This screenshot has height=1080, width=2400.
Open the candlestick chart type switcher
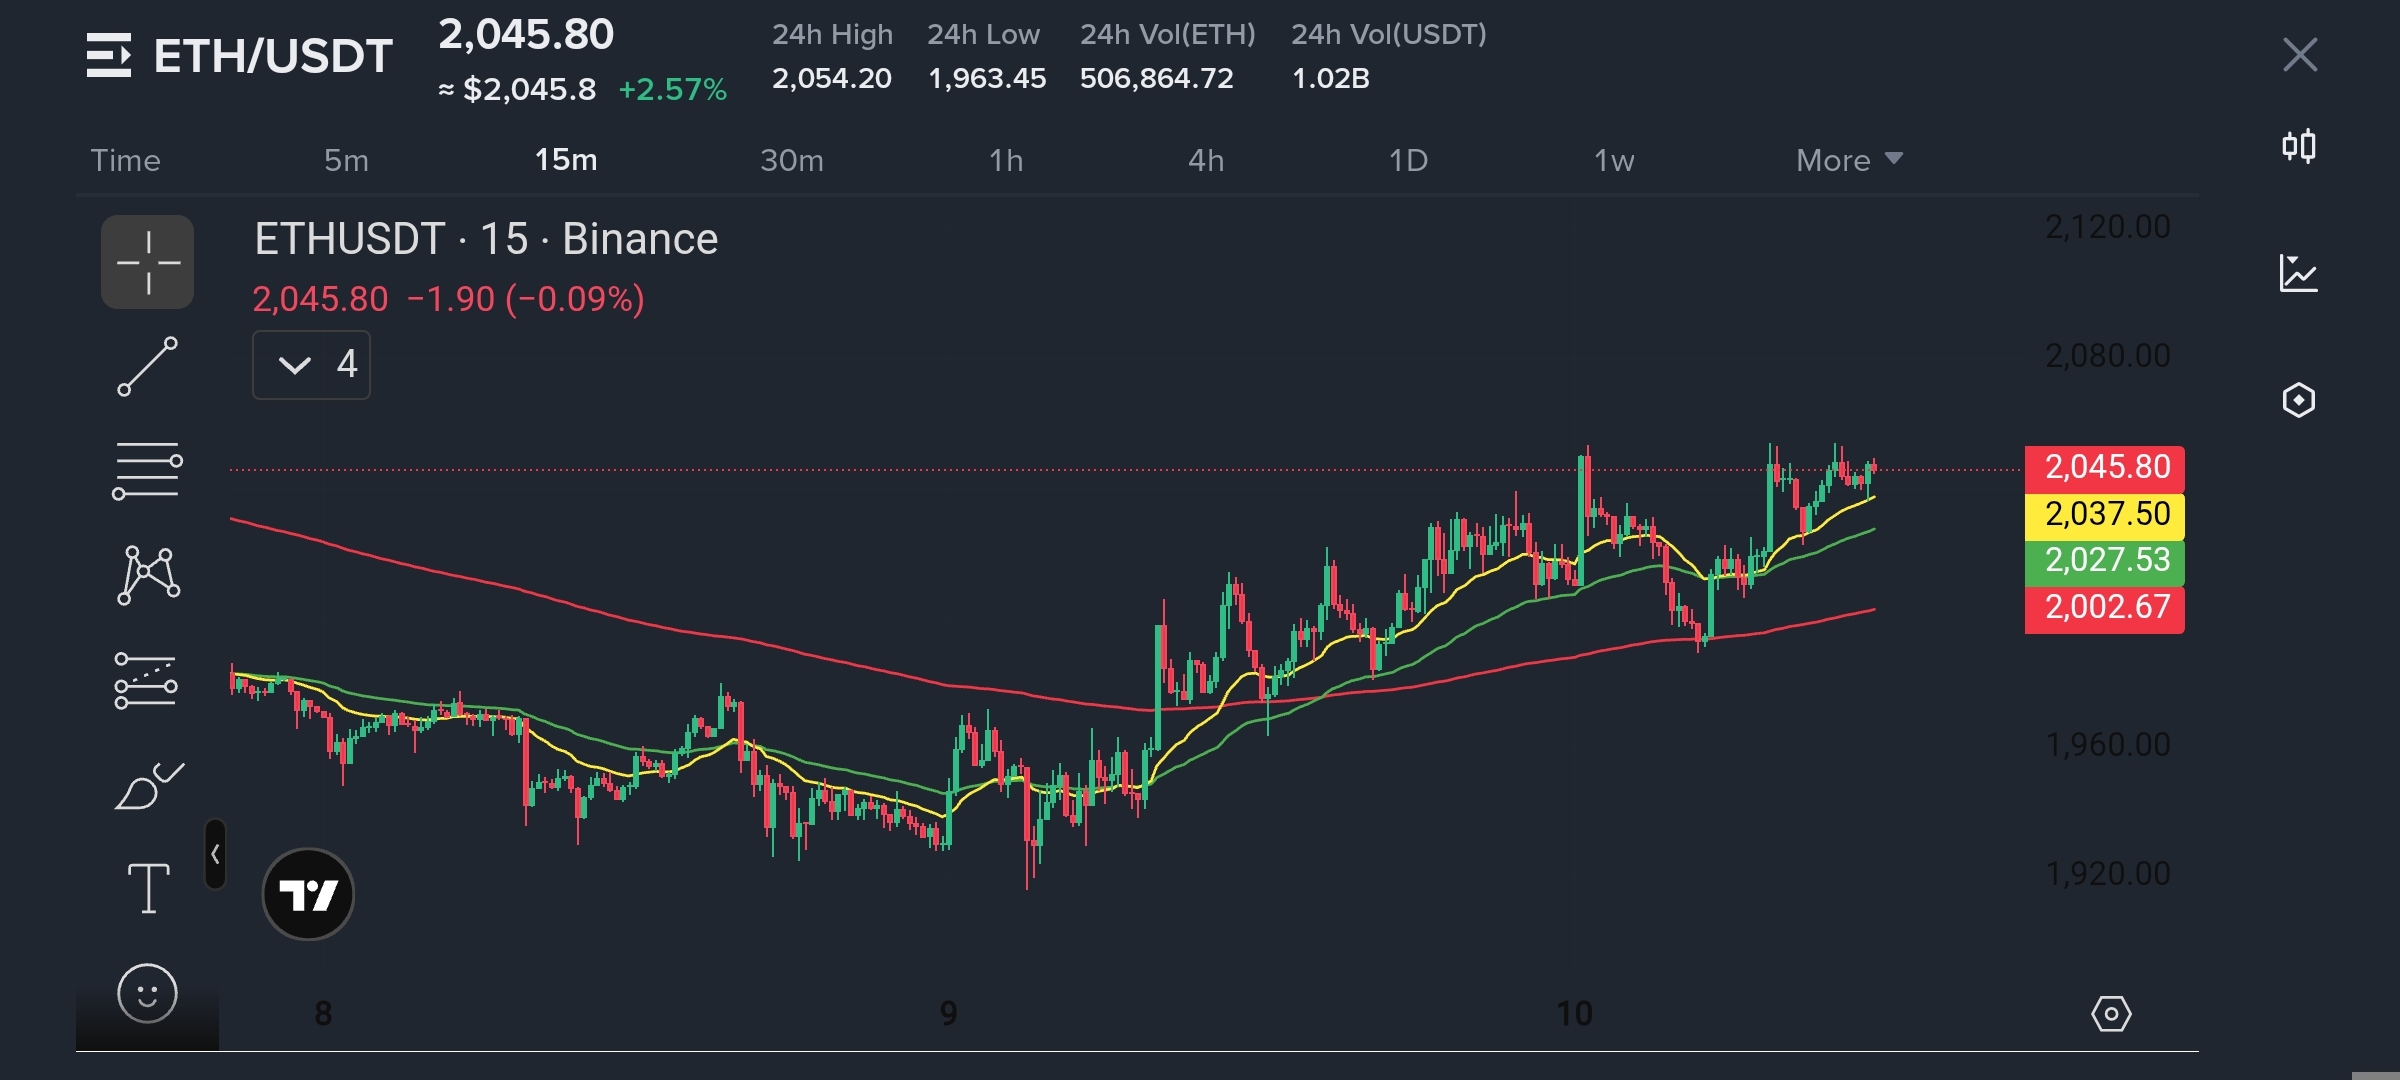pyautogui.click(x=2299, y=147)
